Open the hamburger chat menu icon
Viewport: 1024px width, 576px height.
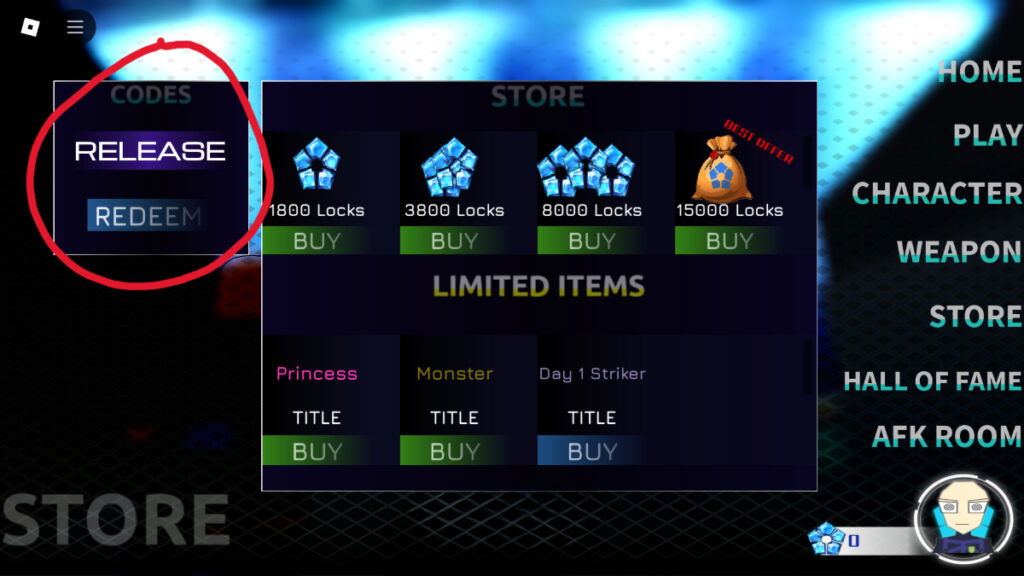(x=75, y=27)
